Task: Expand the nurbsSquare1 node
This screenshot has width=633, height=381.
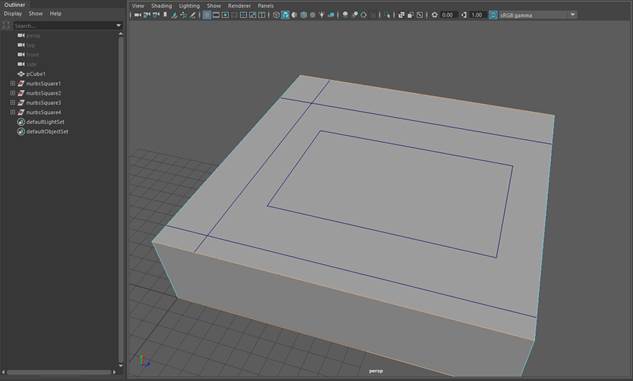Action: pyautogui.click(x=13, y=84)
